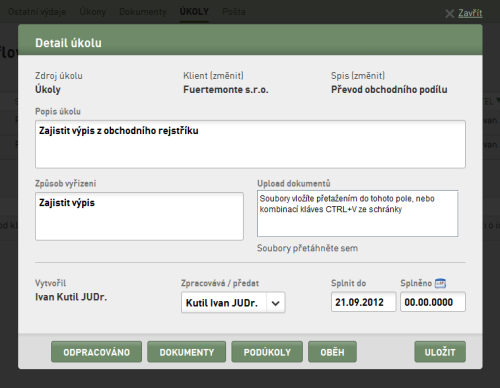Open the Pošta tab

pyautogui.click(x=234, y=12)
